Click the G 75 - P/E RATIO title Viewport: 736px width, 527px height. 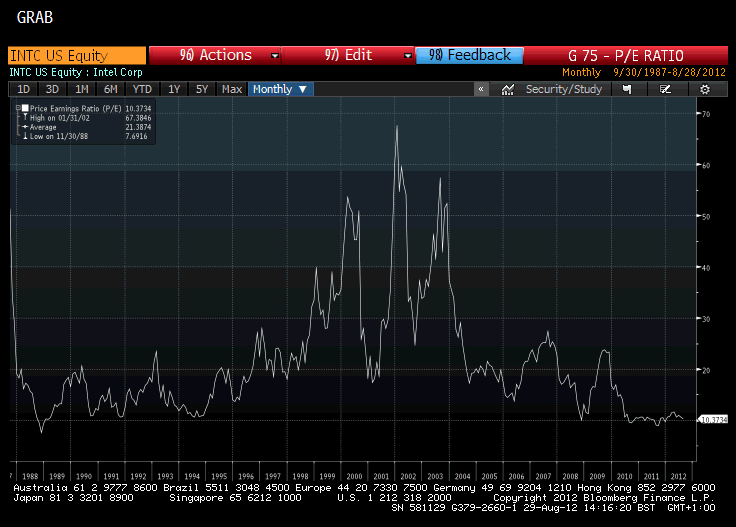[625, 56]
